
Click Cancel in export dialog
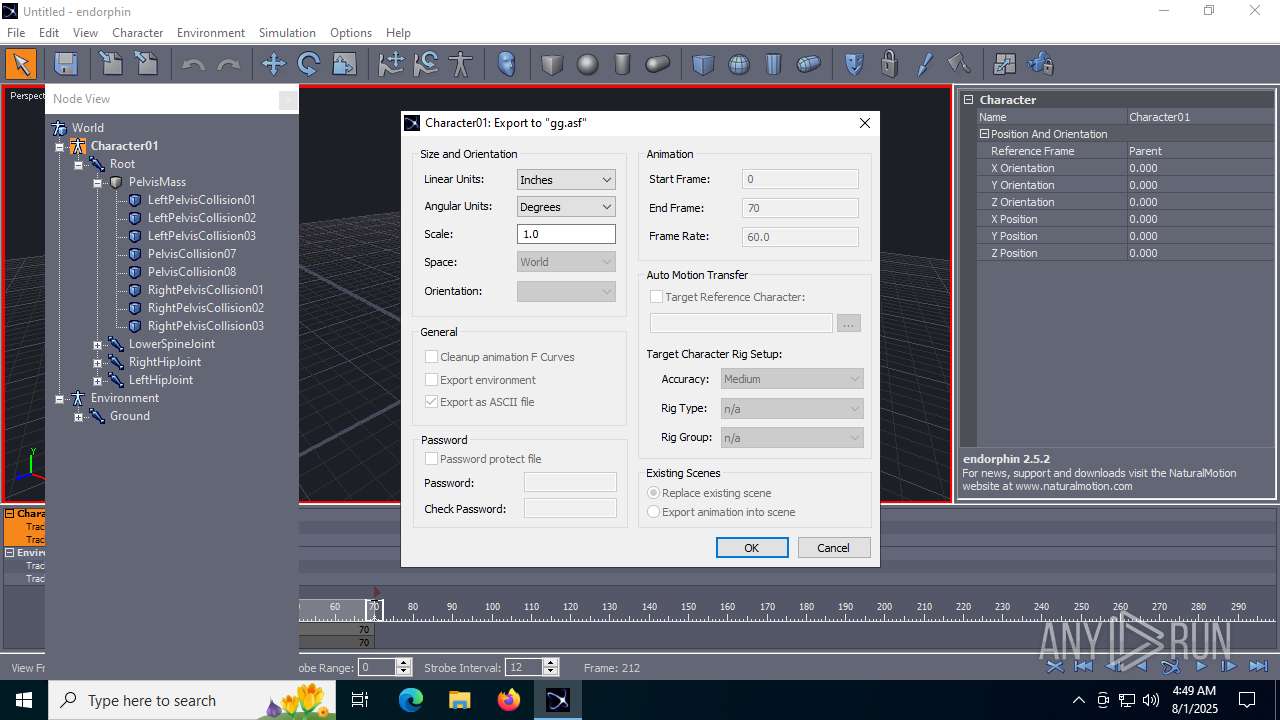tap(833, 547)
